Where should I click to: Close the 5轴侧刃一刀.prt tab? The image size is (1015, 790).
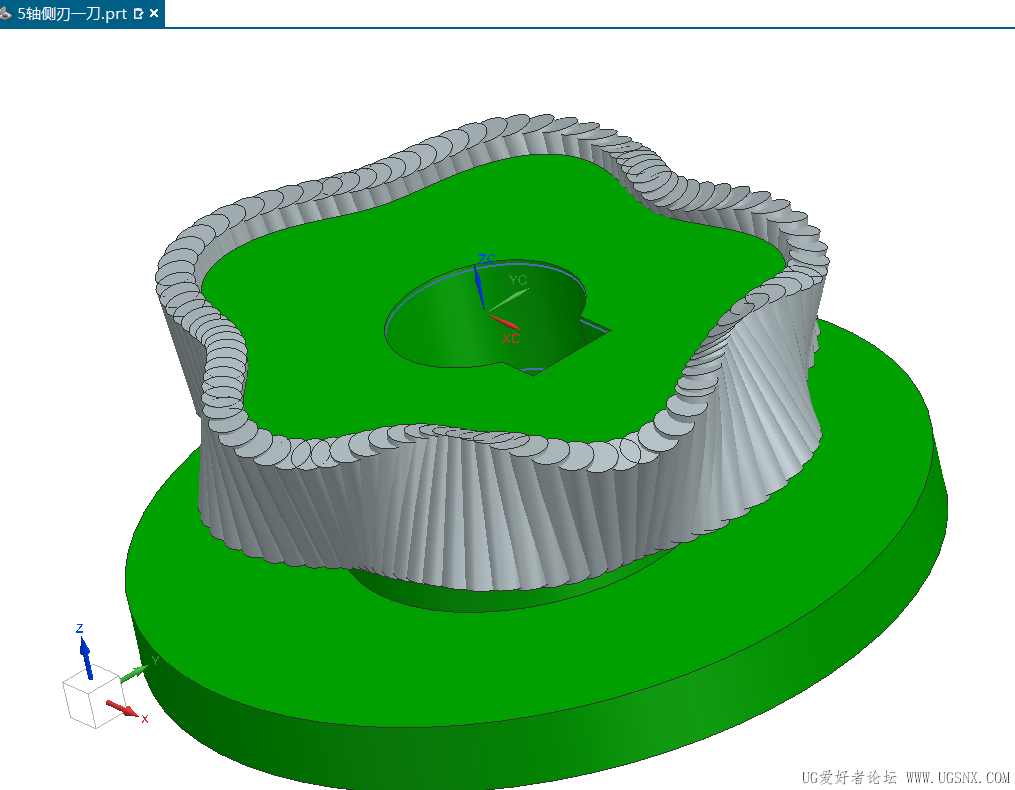pyautogui.click(x=154, y=13)
